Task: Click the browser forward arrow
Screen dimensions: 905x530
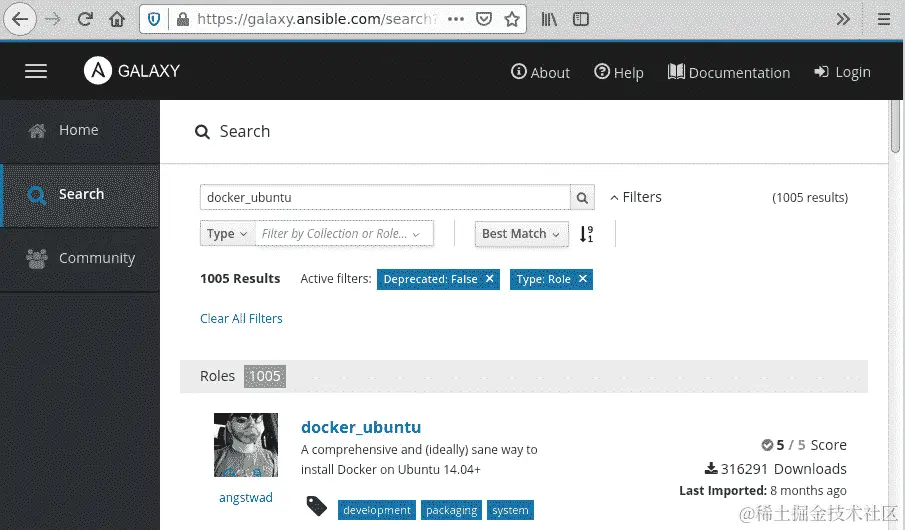Action: [53, 20]
